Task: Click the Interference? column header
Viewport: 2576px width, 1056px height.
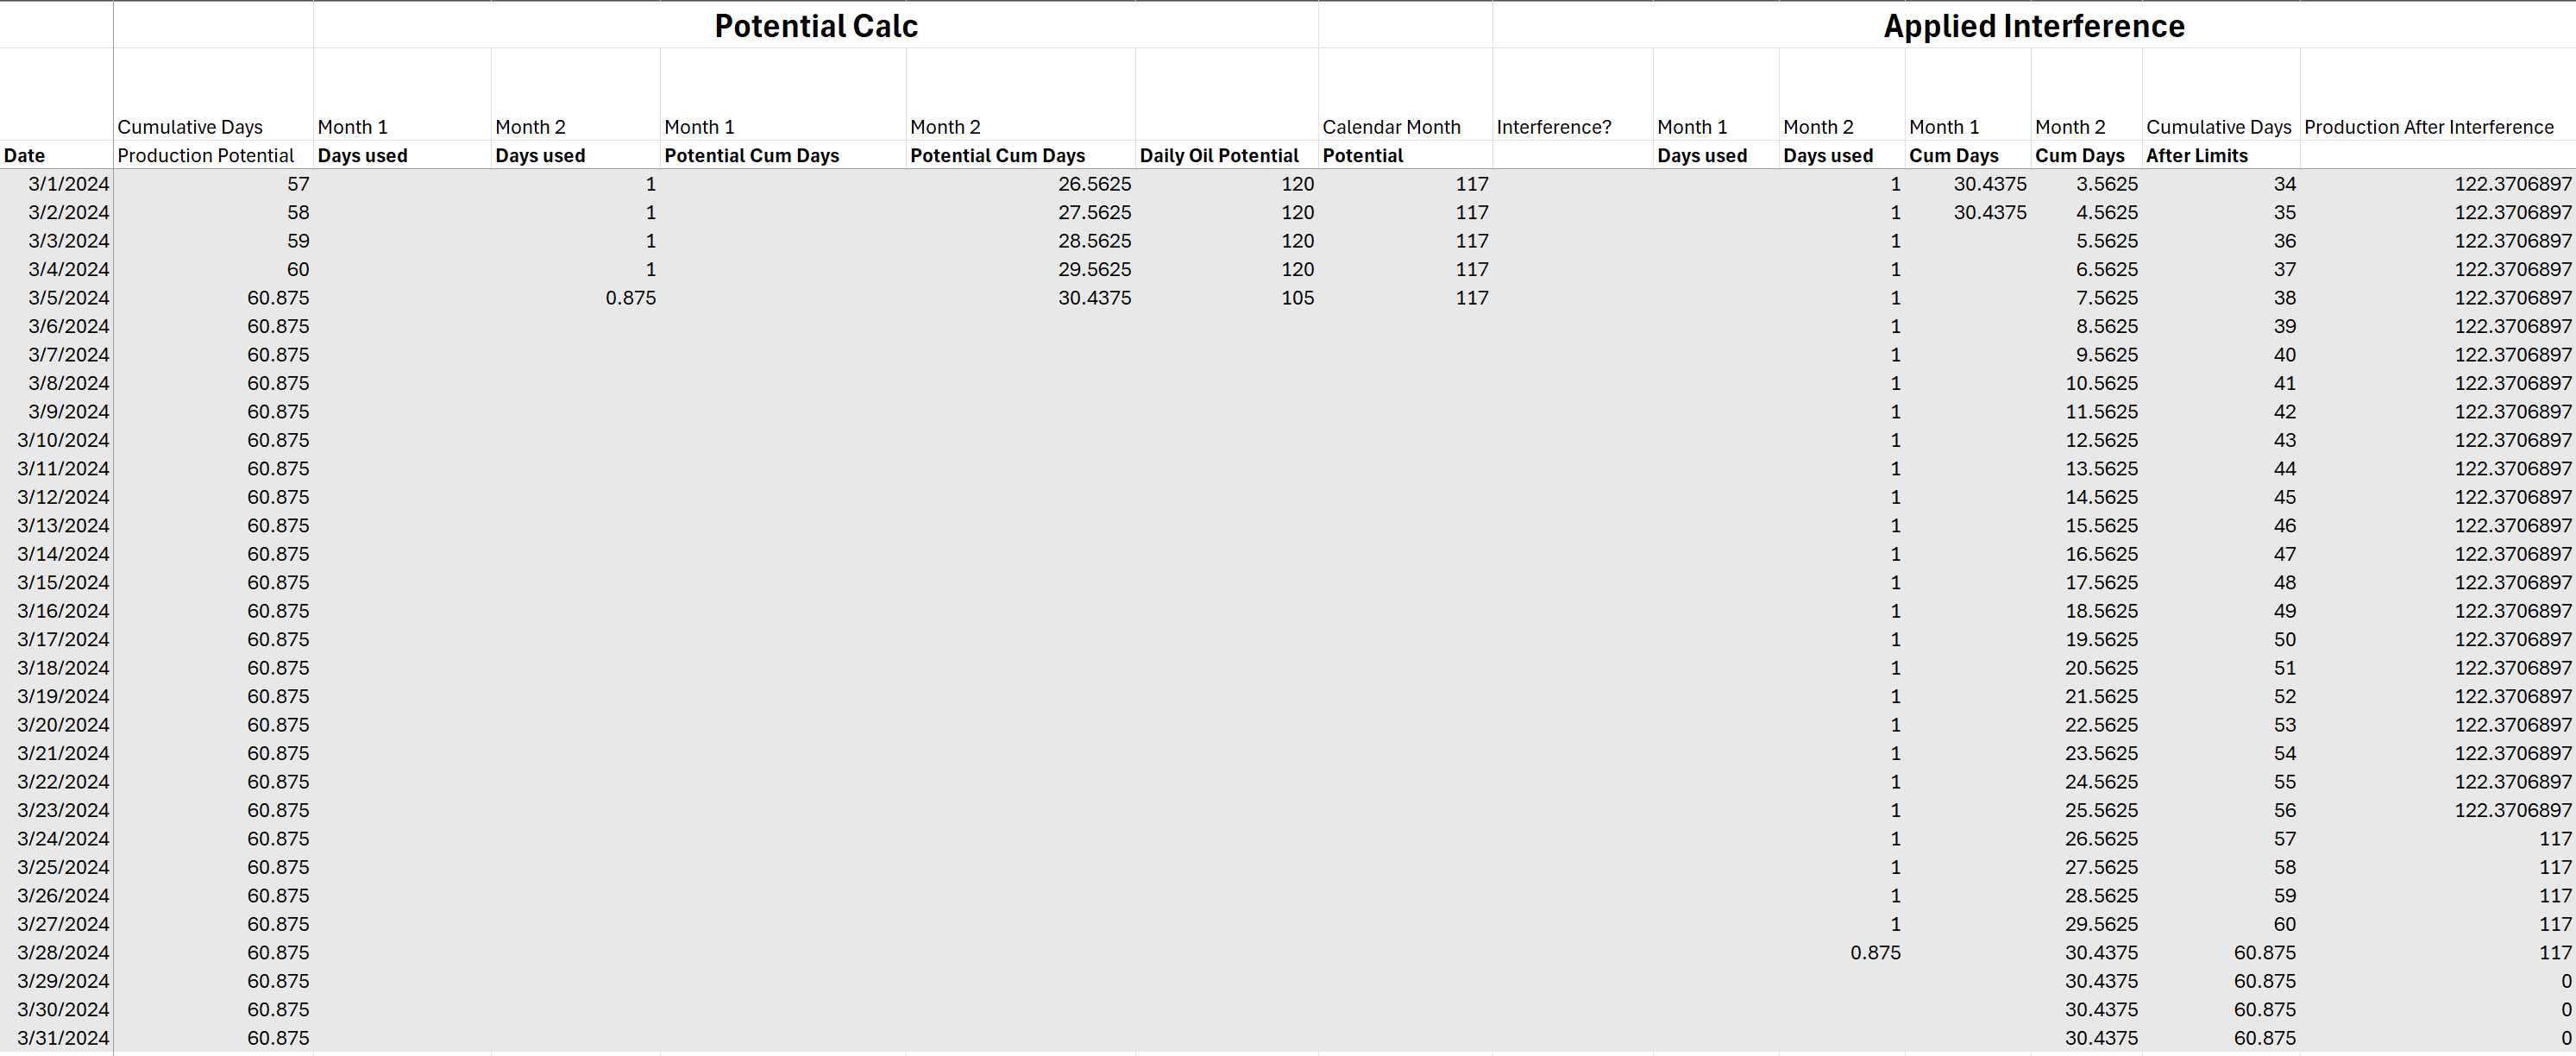Action: (x=1553, y=127)
